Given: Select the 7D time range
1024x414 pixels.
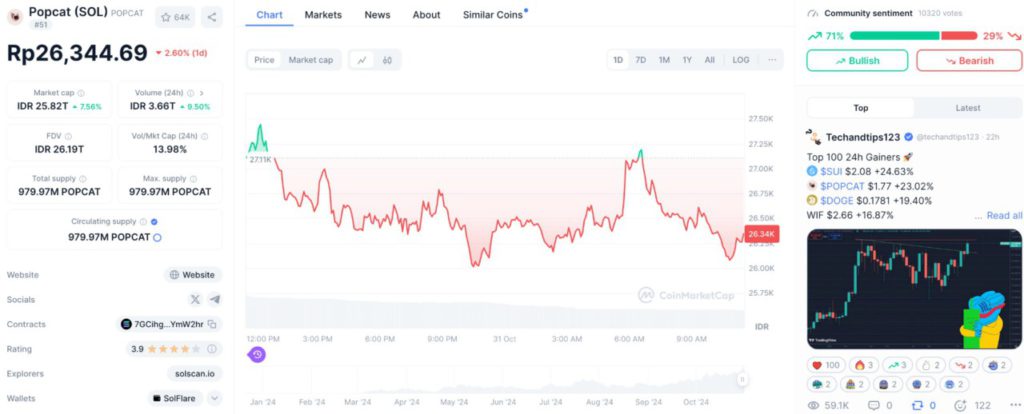Looking at the screenshot, I should [641, 60].
